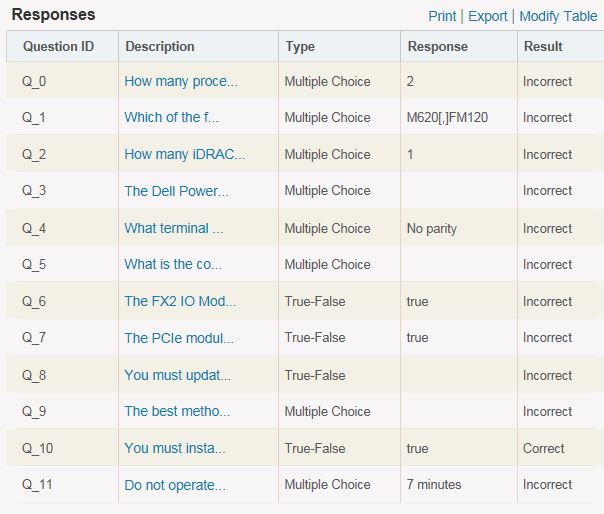Click the 'Do not operate...' description link
The height and width of the screenshot is (514, 604).
coord(174,484)
